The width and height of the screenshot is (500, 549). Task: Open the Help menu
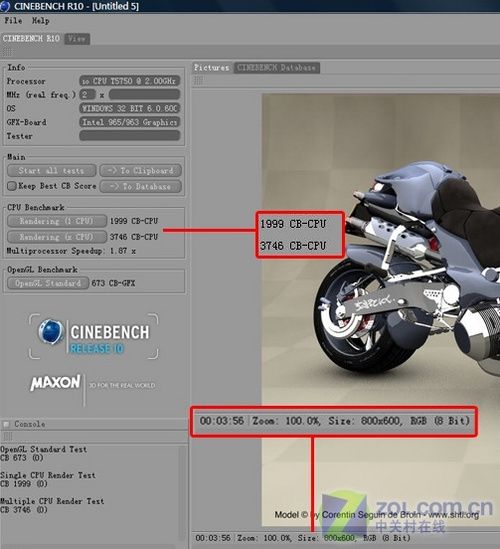click(x=41, y=21)
